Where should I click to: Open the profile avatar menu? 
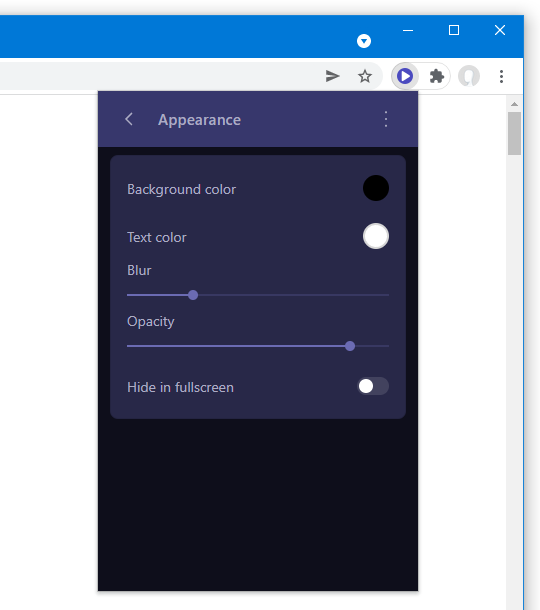469,76
